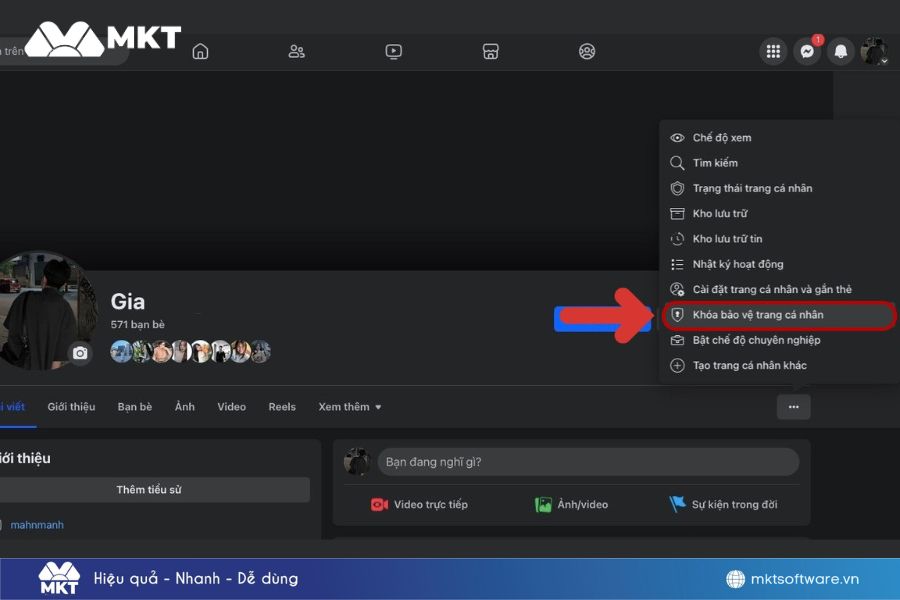Screen dimensions: 900x600
Task: Switch to the "Bạn bè" tab
Action: 135,407
